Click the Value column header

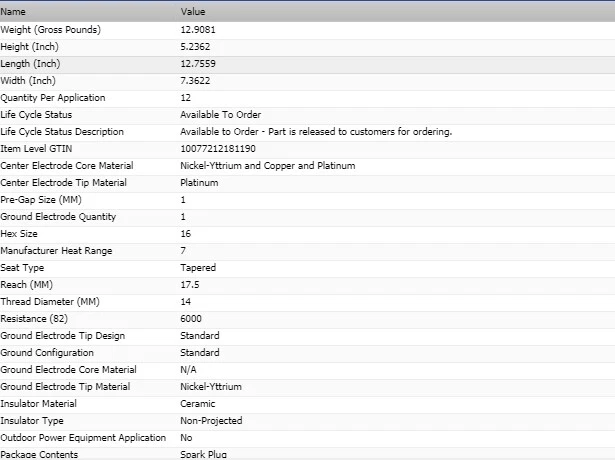[x=193, y=11]
